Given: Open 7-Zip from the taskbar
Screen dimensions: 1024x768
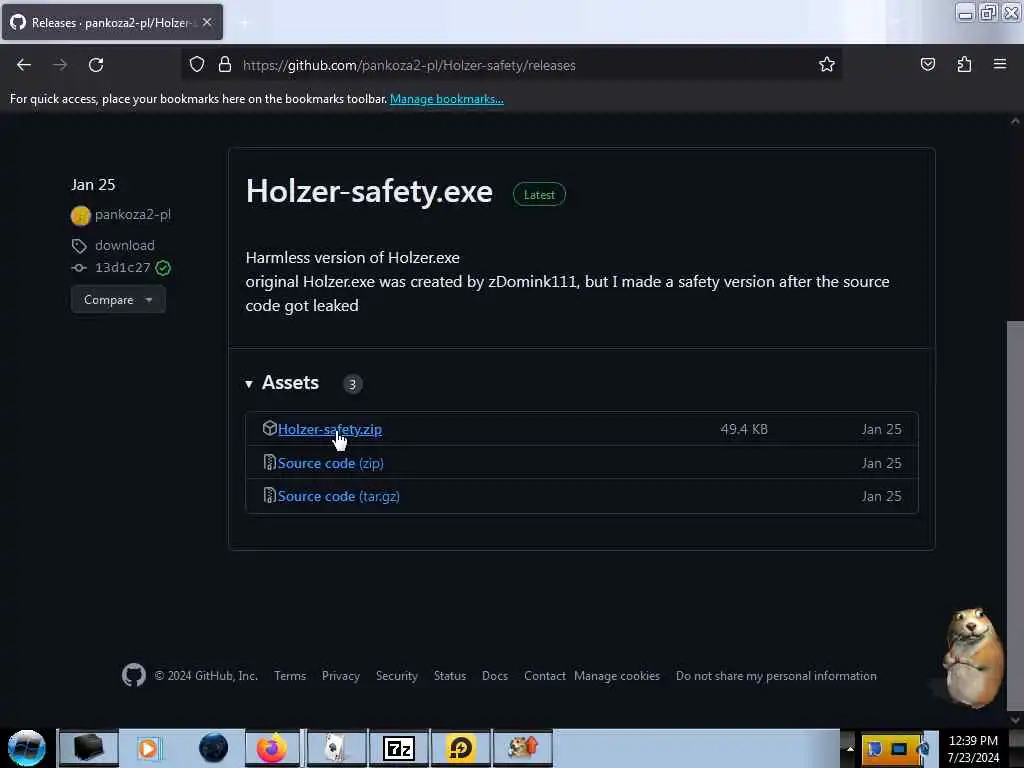Looking at the screenshot, I should tap(399, 748).
